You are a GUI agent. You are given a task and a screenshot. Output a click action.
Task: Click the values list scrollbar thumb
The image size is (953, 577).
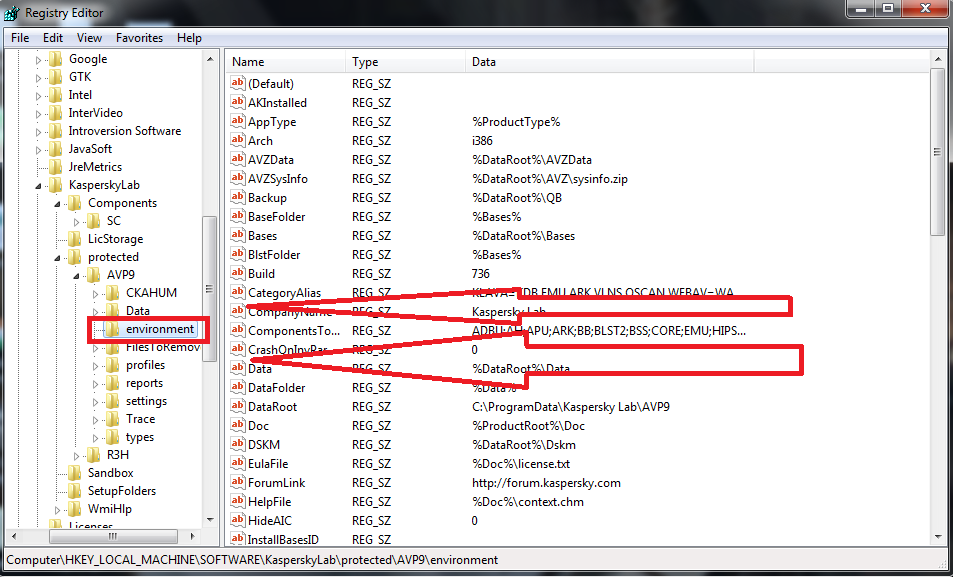click(x=937, y=152)
